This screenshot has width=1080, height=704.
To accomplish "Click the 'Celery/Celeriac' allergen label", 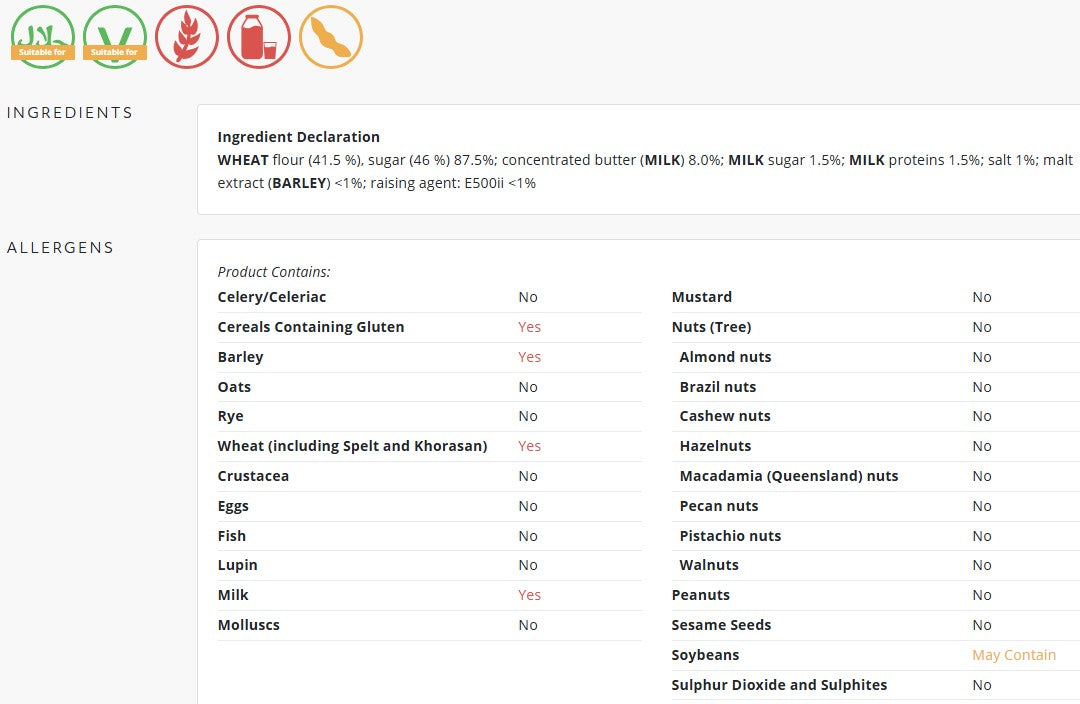I will point(272,297).
